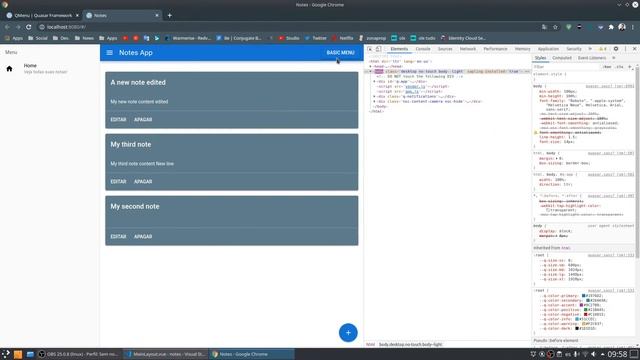Click EDITAR on 'My third note' card

click(118, 182)
